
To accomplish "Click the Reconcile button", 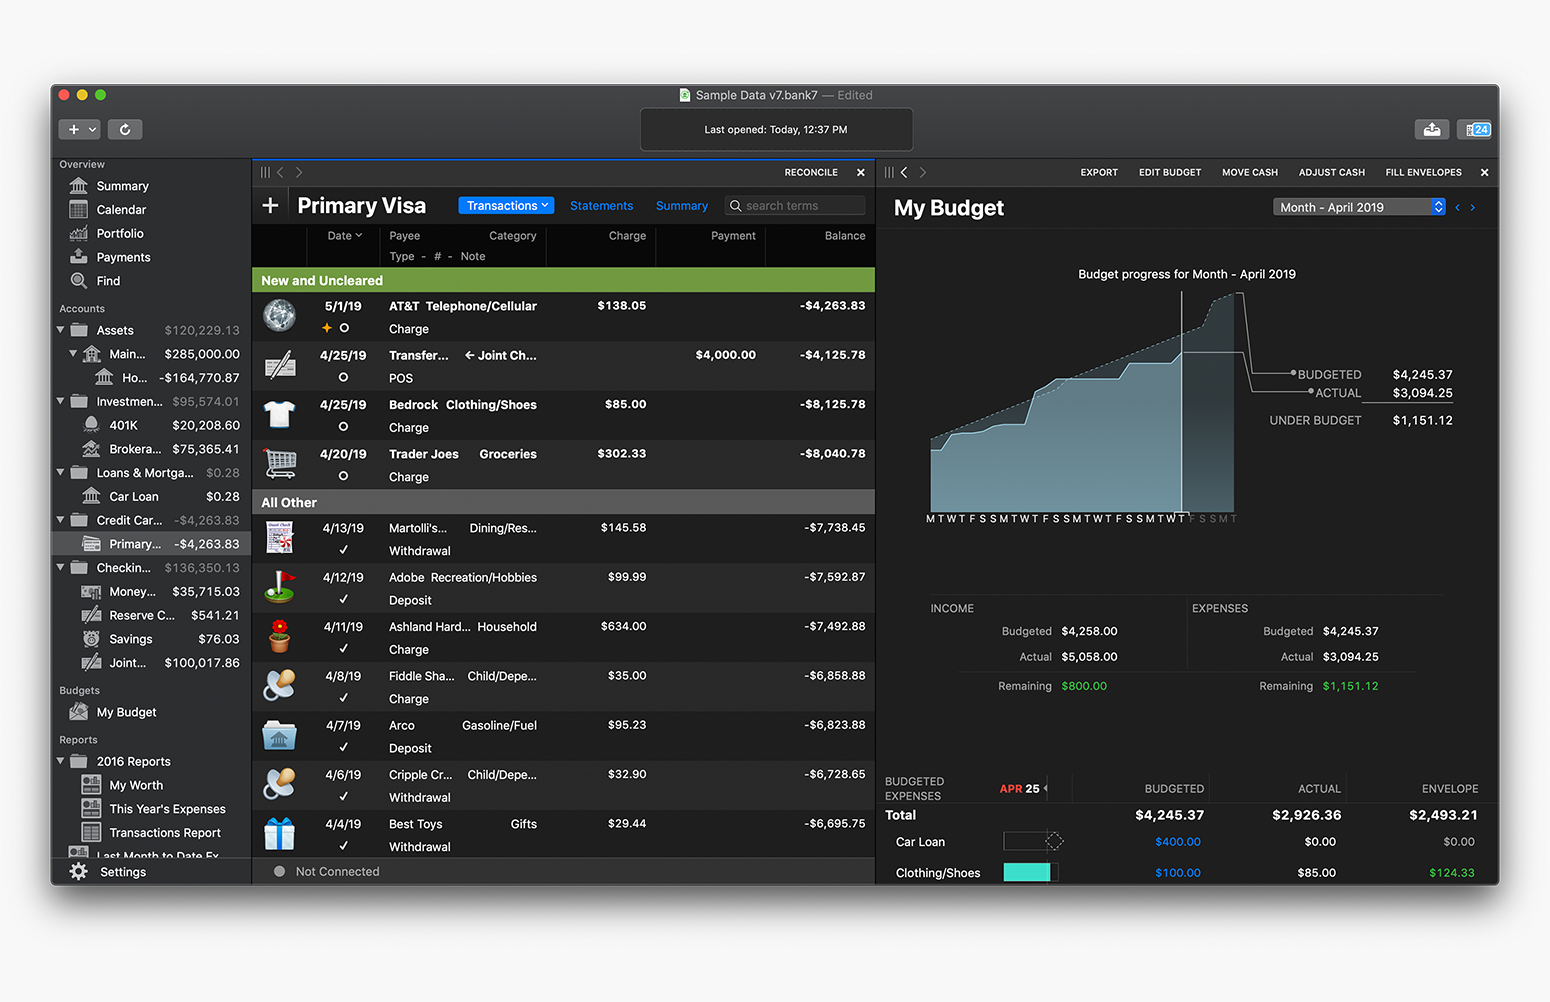I will tap(811, 173).
